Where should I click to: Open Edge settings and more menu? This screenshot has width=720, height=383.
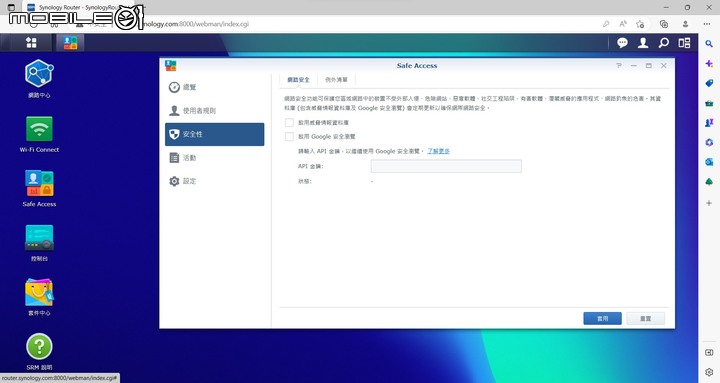(x=707, y=24)
